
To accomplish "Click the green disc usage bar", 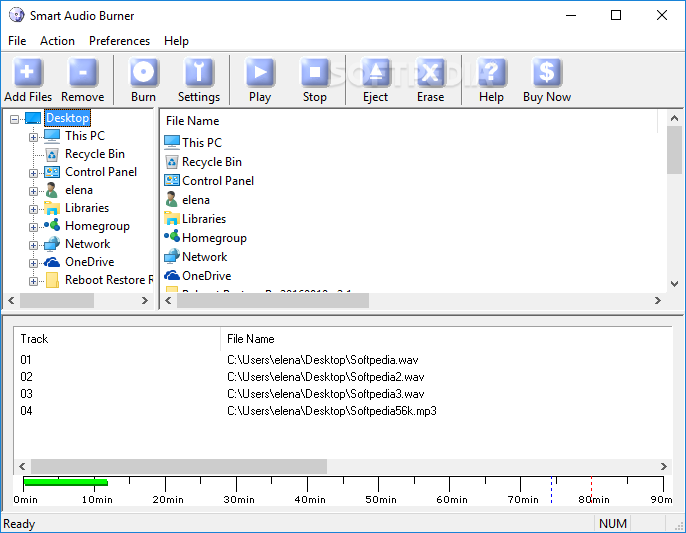I will pos(66,482).
